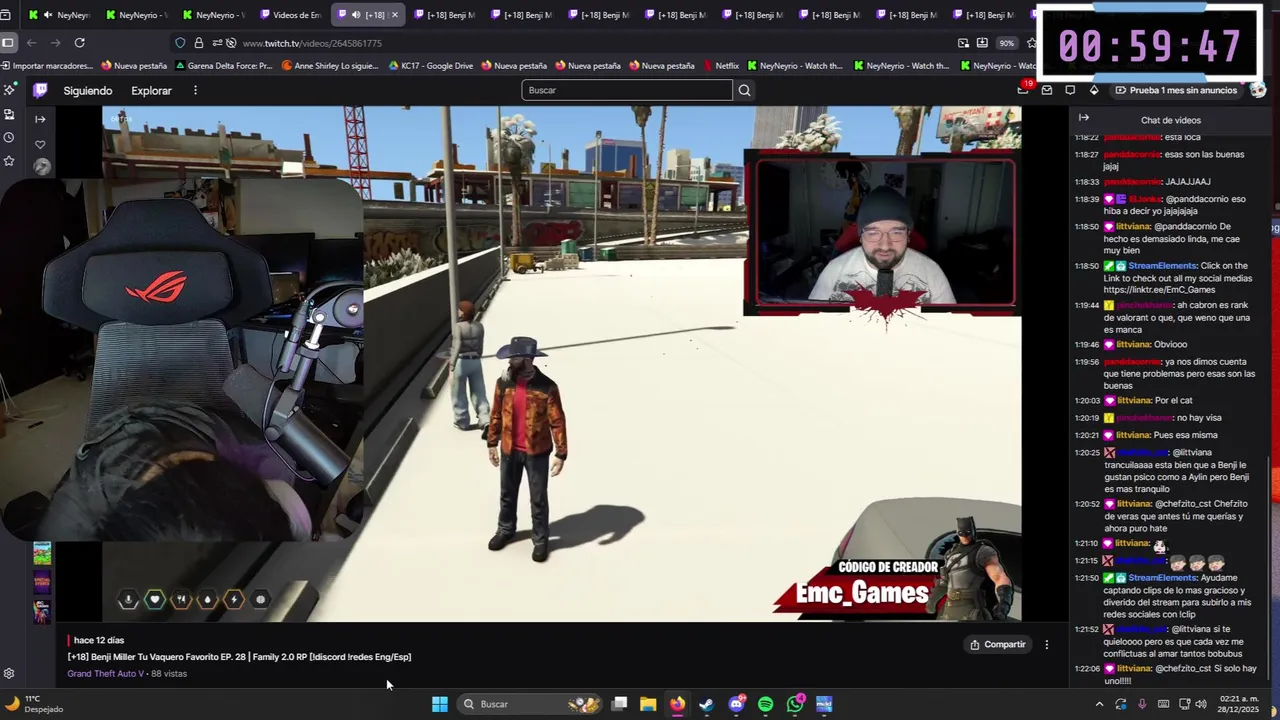Click the Twitch Buscar search field
Image resolution: width=1280 pixels, height=720 pixels.
(x=627, y=90)
